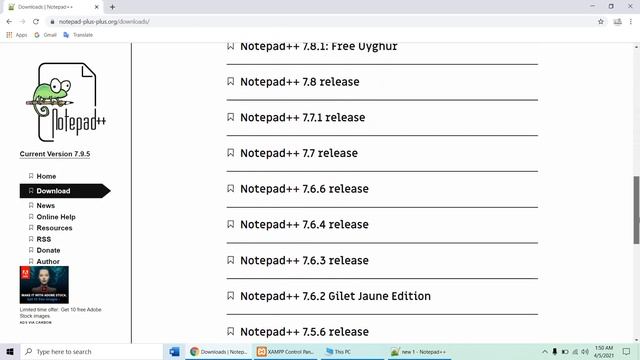640x360 pixels.
Task: Open Notepad++ 7.6.6 release link
Action: coord(304,189)
